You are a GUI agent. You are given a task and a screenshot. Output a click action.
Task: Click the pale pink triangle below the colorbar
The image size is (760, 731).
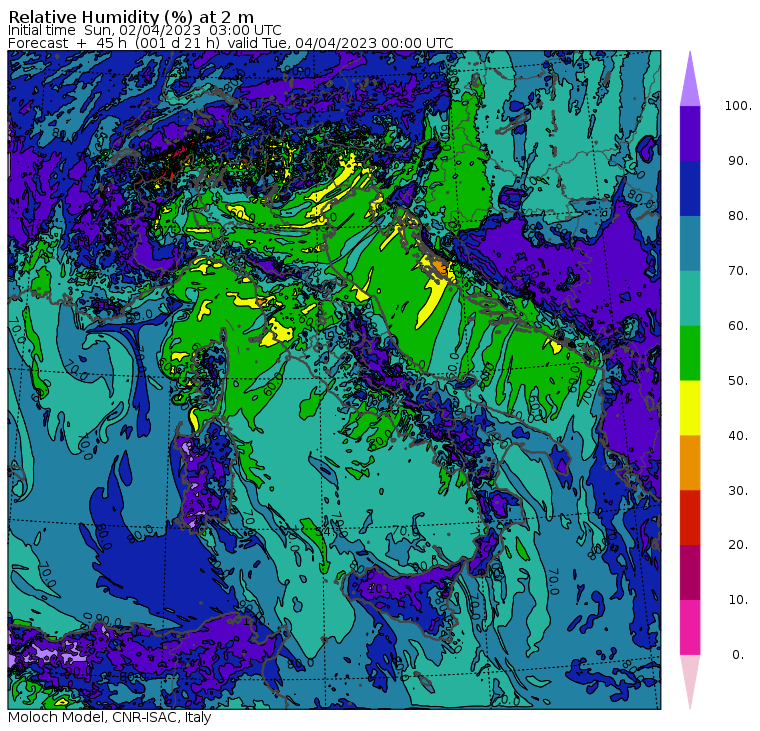click(x=690, y=681)
